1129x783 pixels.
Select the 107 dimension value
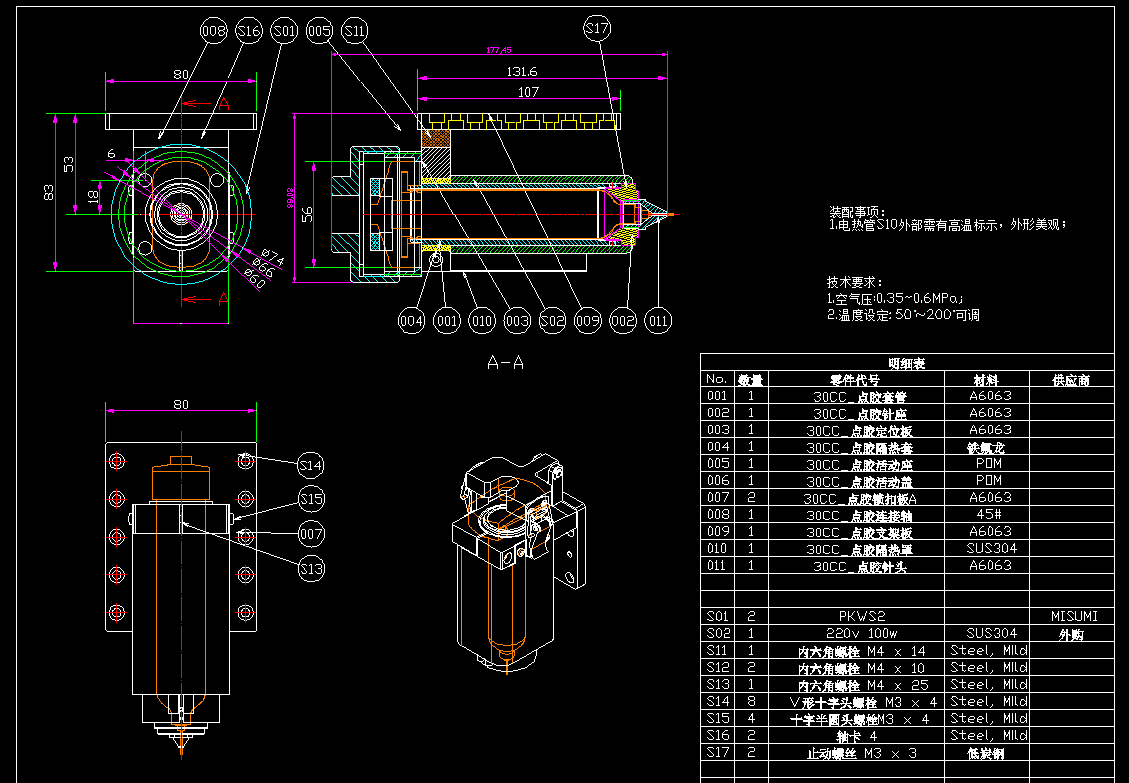(x=528, y=92)
